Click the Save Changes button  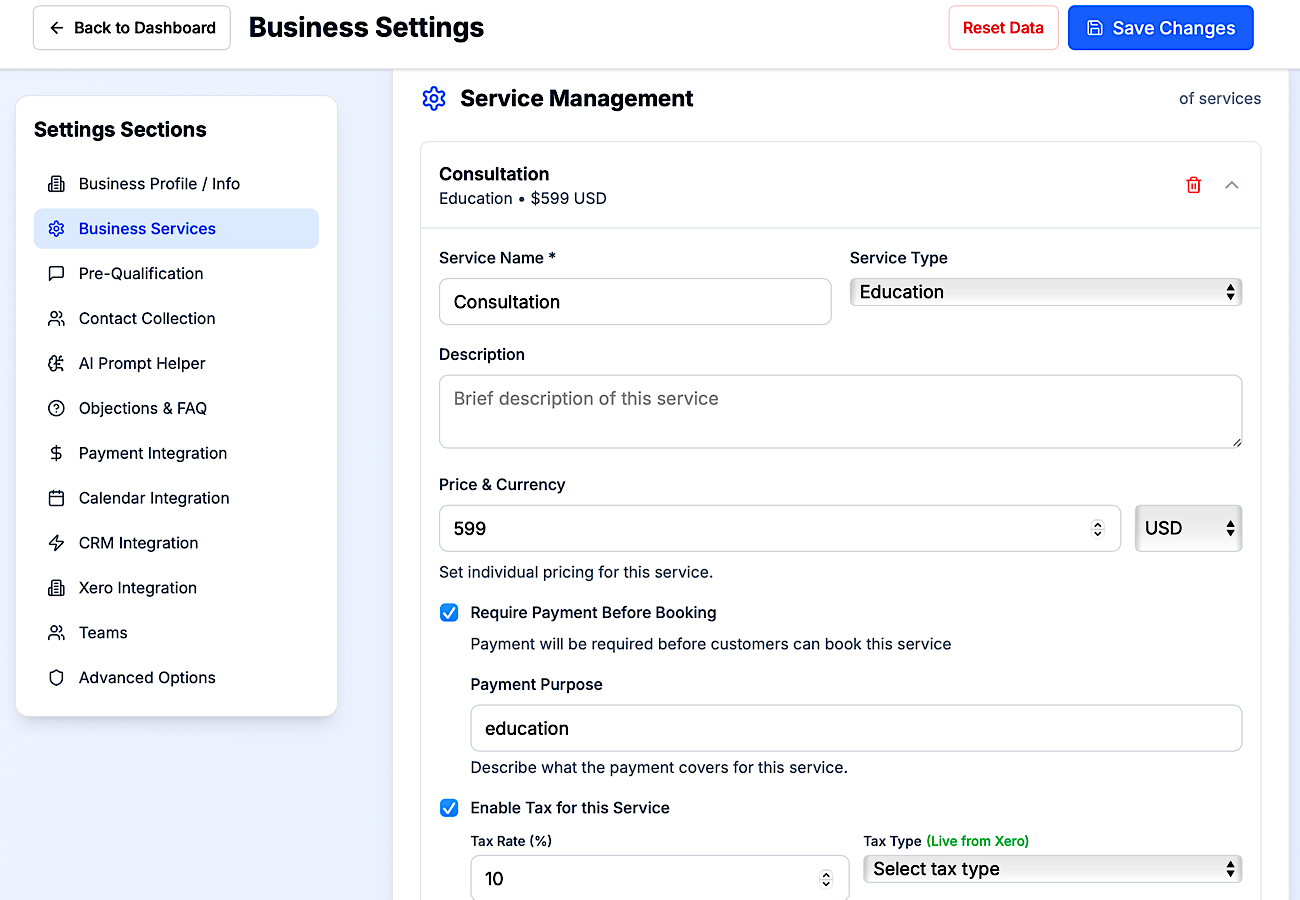1160,27
